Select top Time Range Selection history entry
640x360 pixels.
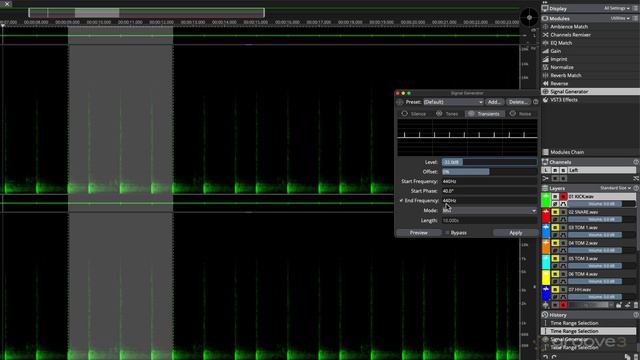point(574,323)
